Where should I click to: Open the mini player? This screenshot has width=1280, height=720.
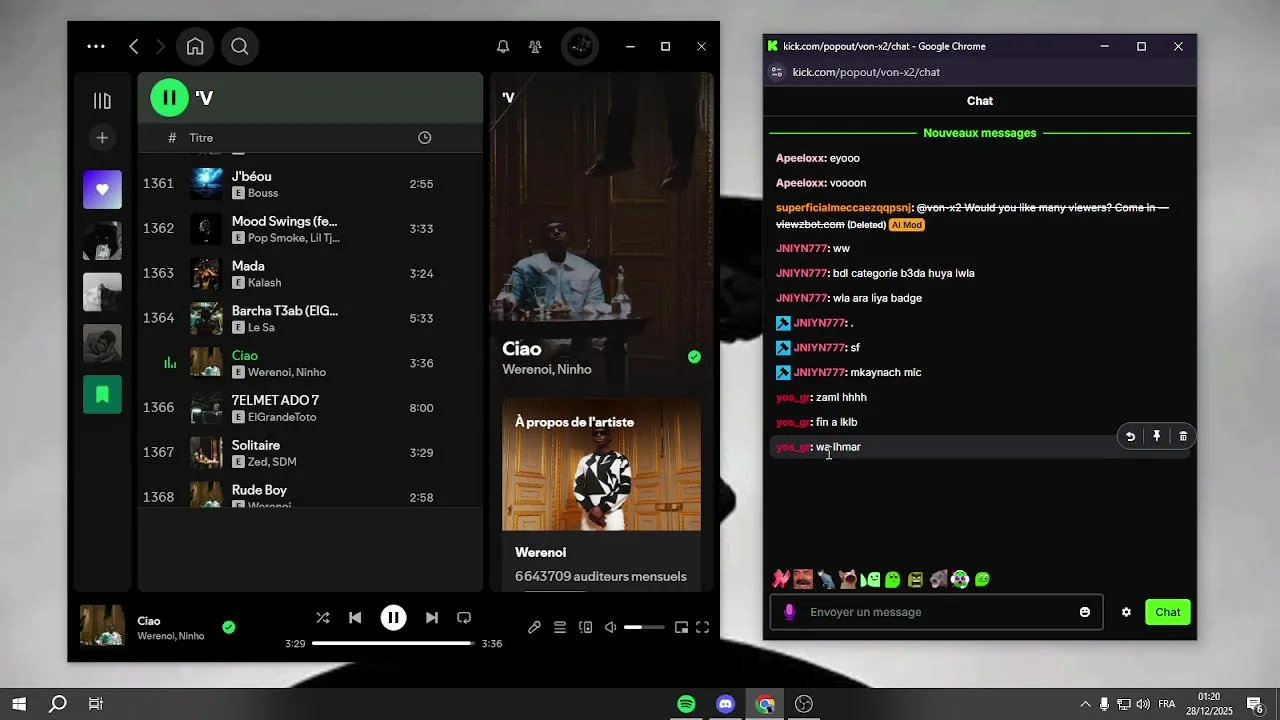tap(681, 627)
